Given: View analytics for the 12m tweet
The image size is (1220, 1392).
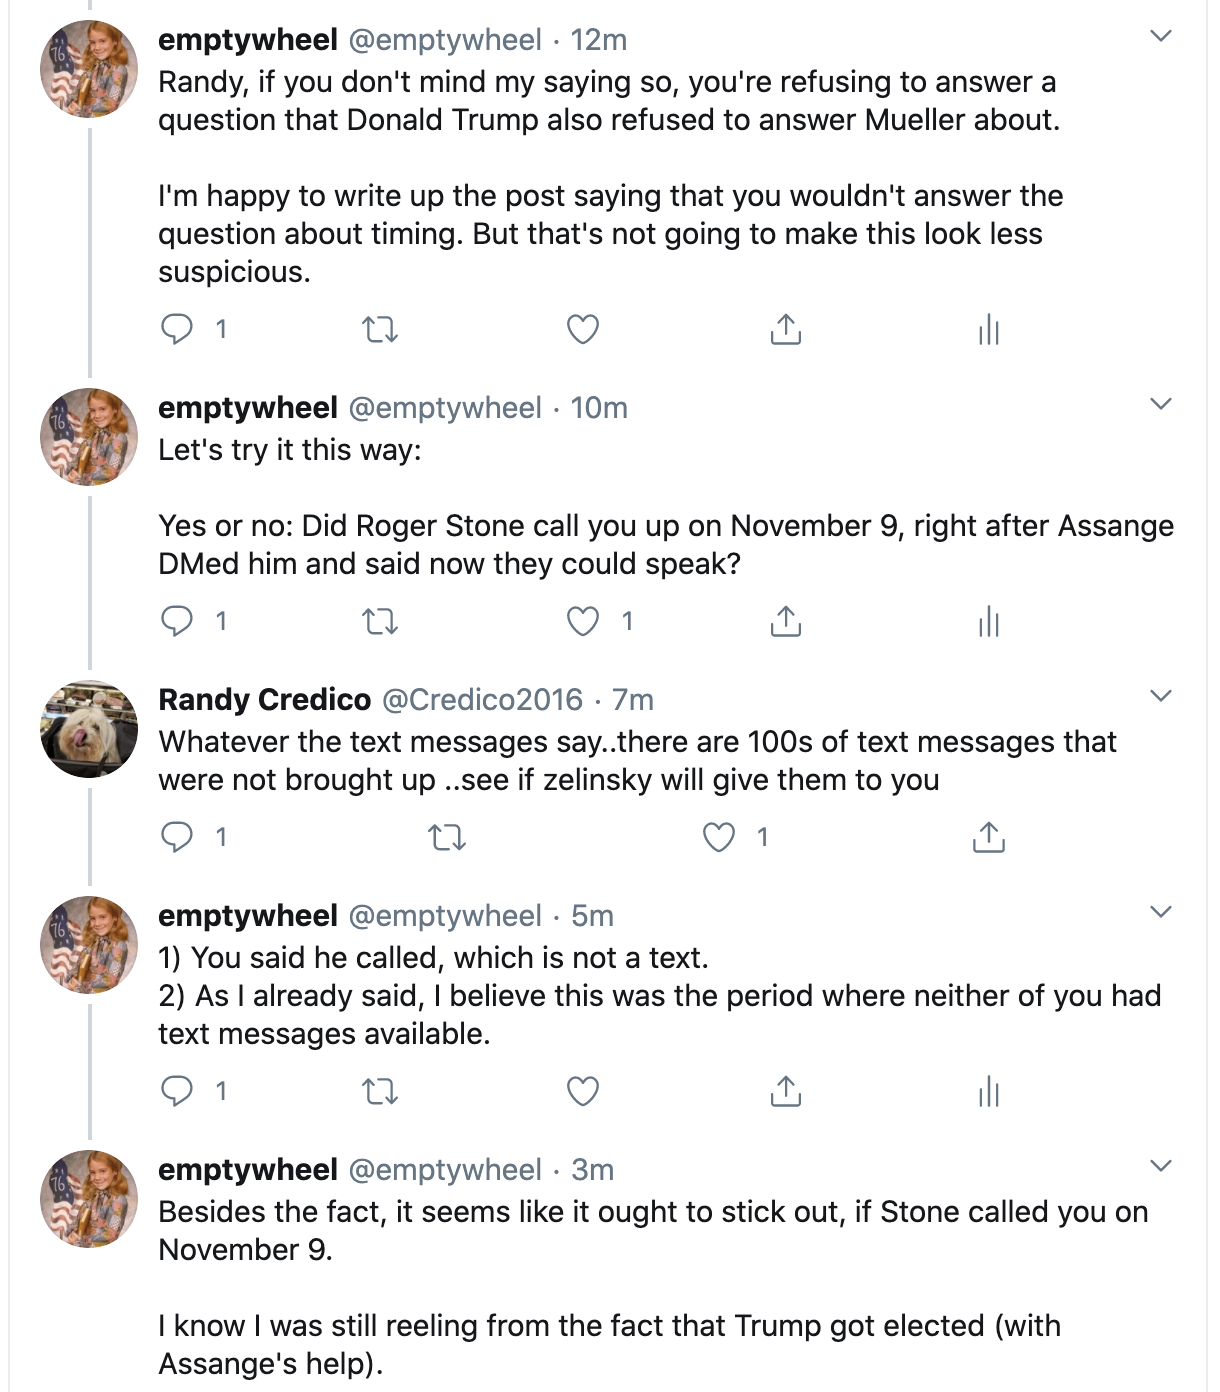Looking at the screenshot, I should pyautogui.click(x=989, y=329).
